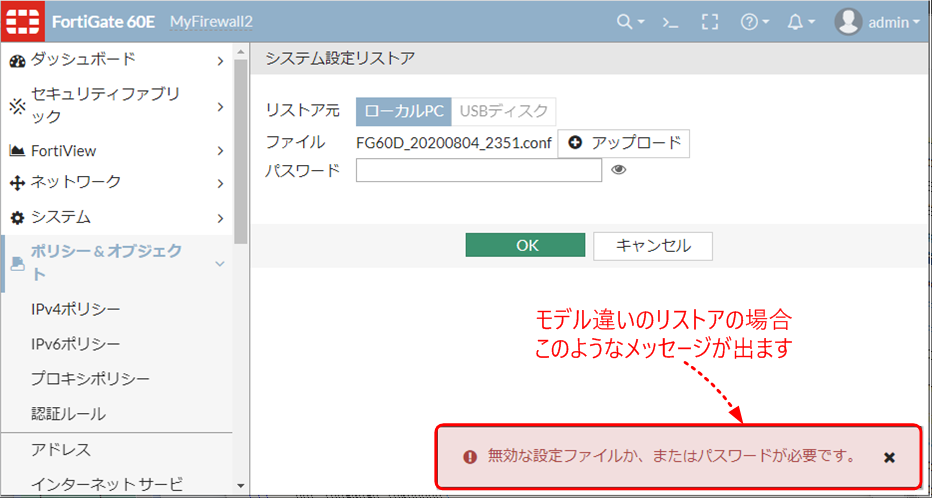
Task: Dismiss the error message with X
Action: point(889,458)
